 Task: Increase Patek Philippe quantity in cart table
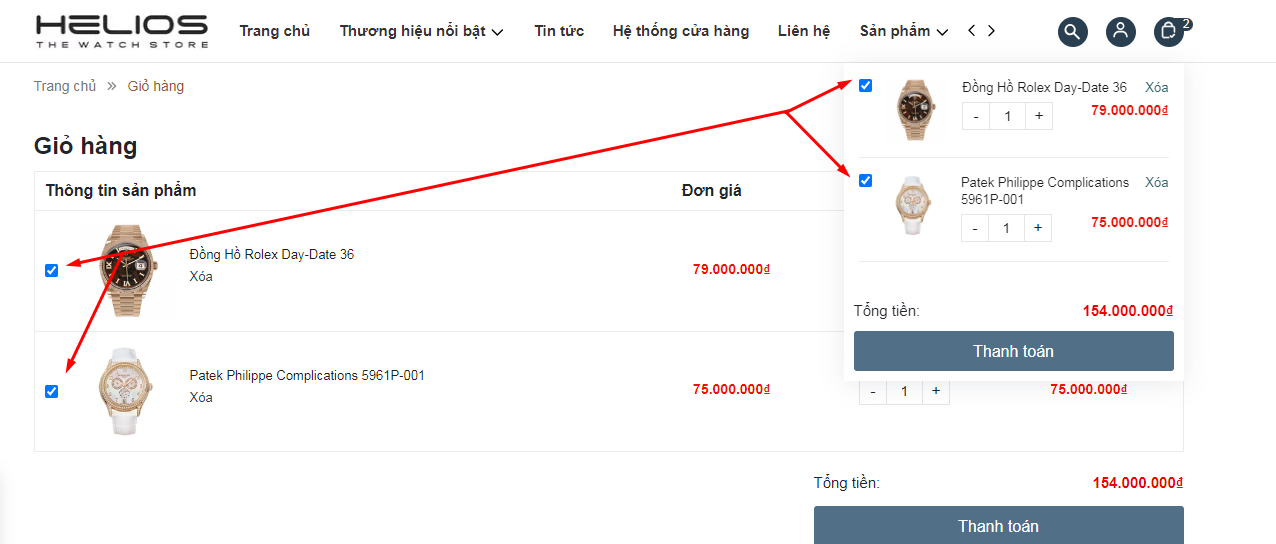[936, 392]
